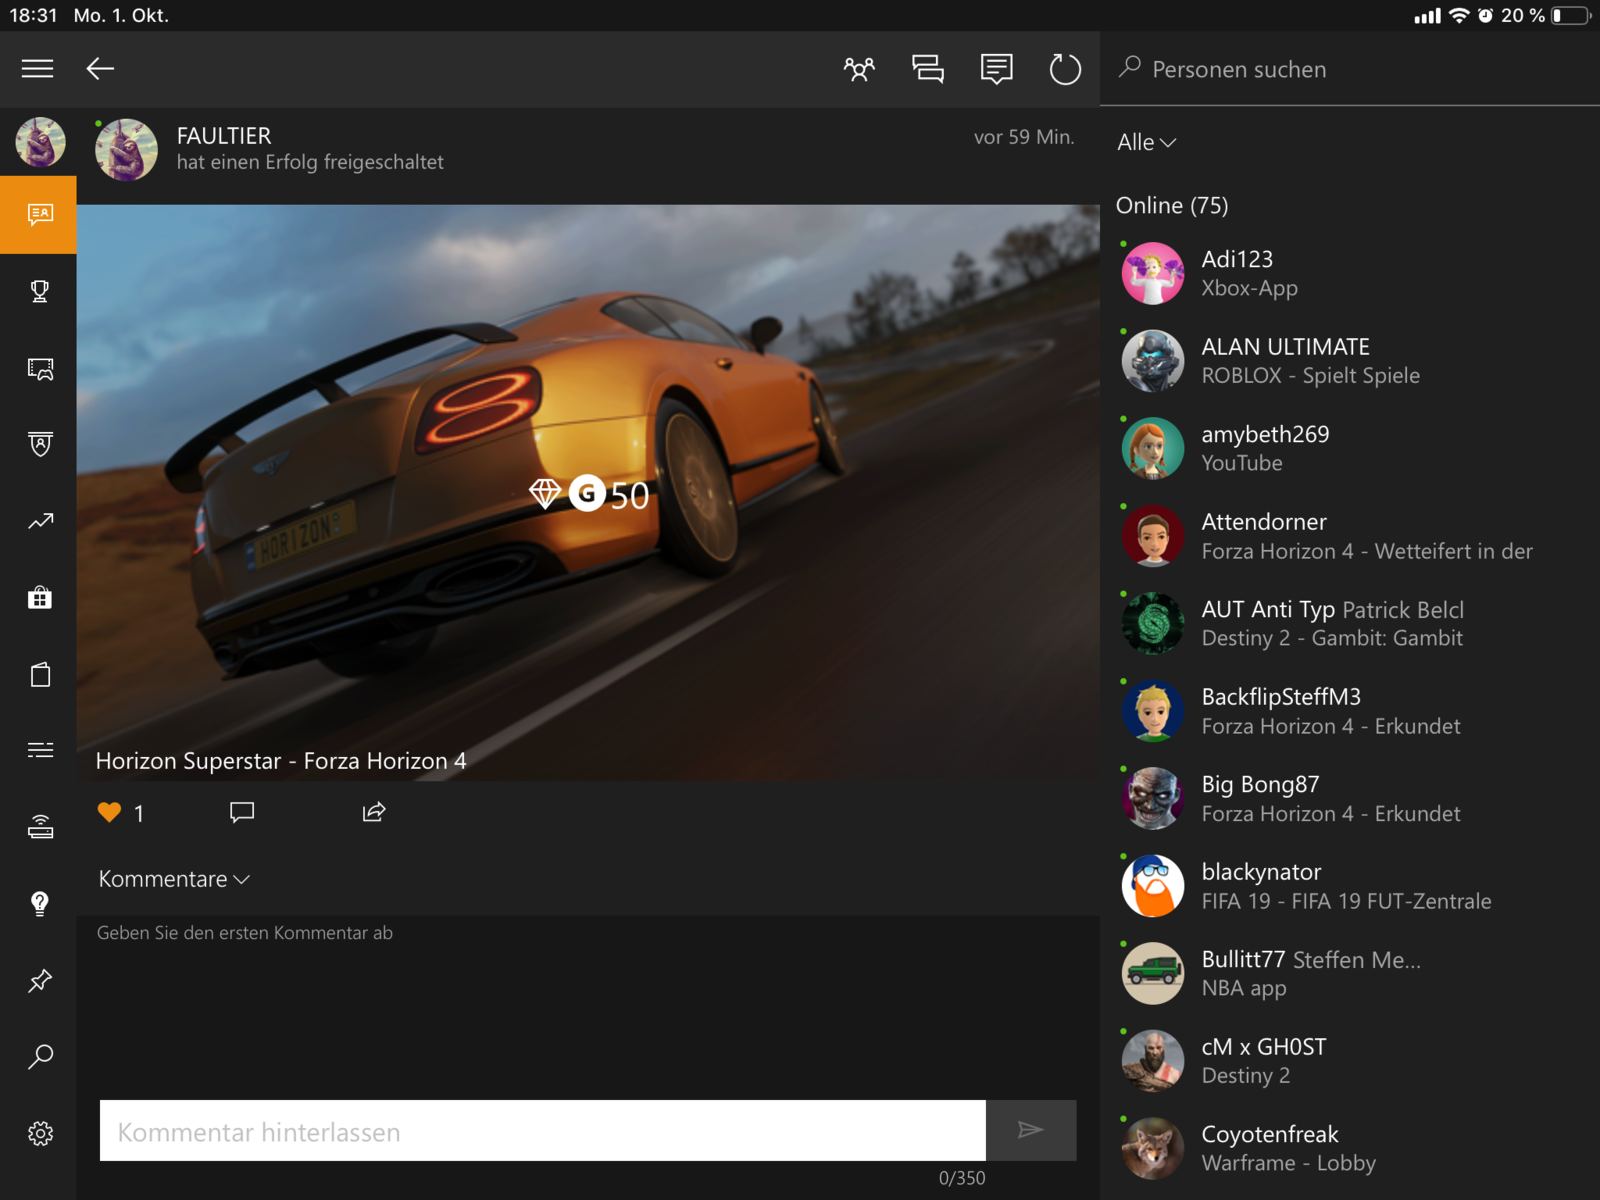Send the comment with the arrow button
The height and width of the screenshot is (1200, 1600).
click(x=1031, y=1131)
